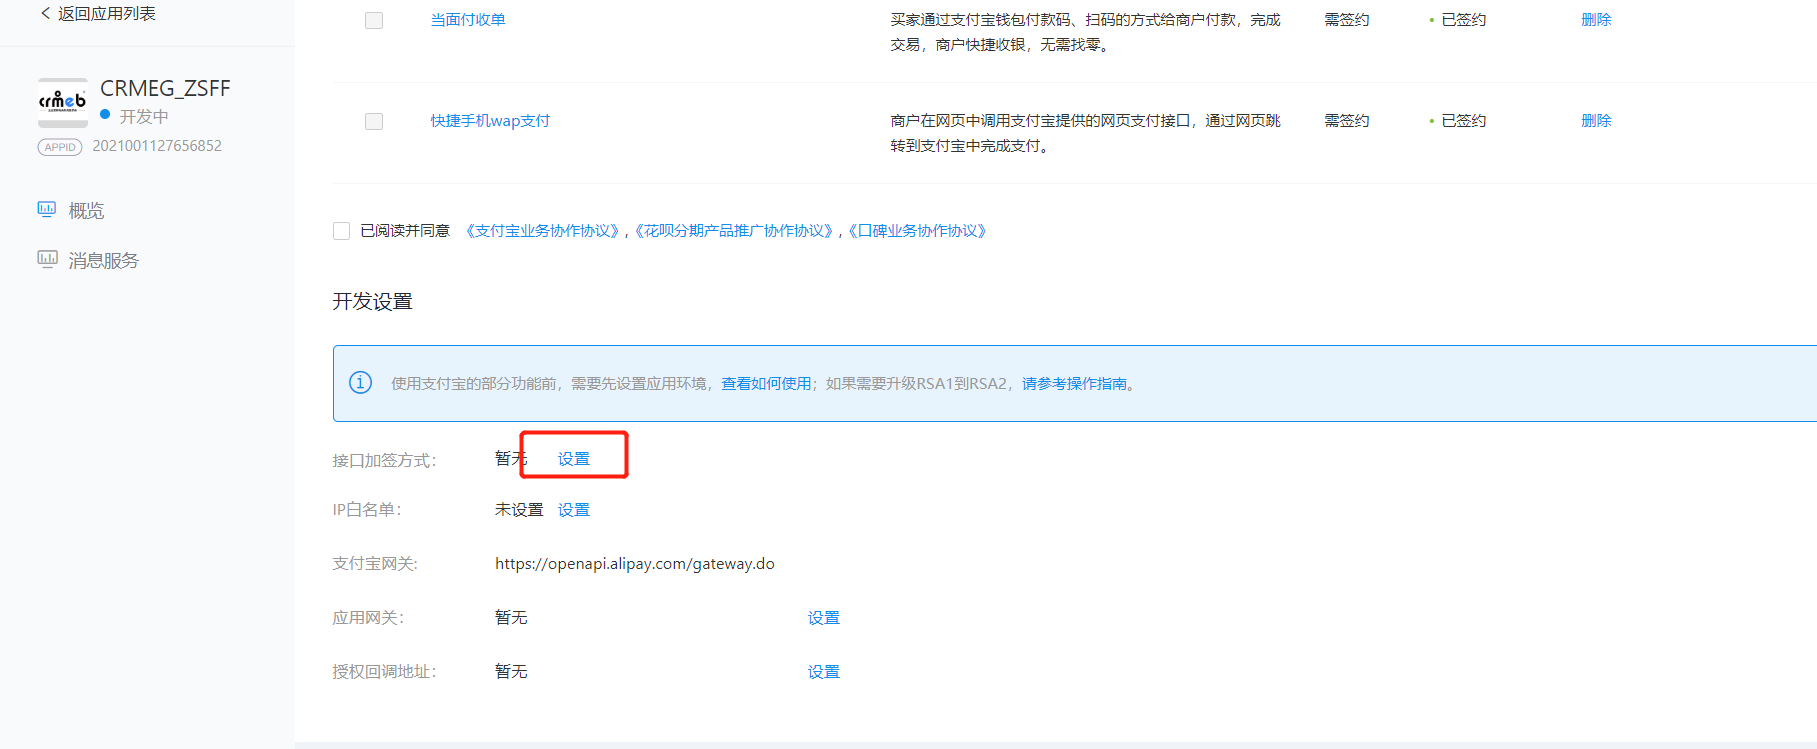Screen dimensions: 1817x749
Task: Click the info icon in the blue notice
Action: (360, 383)
